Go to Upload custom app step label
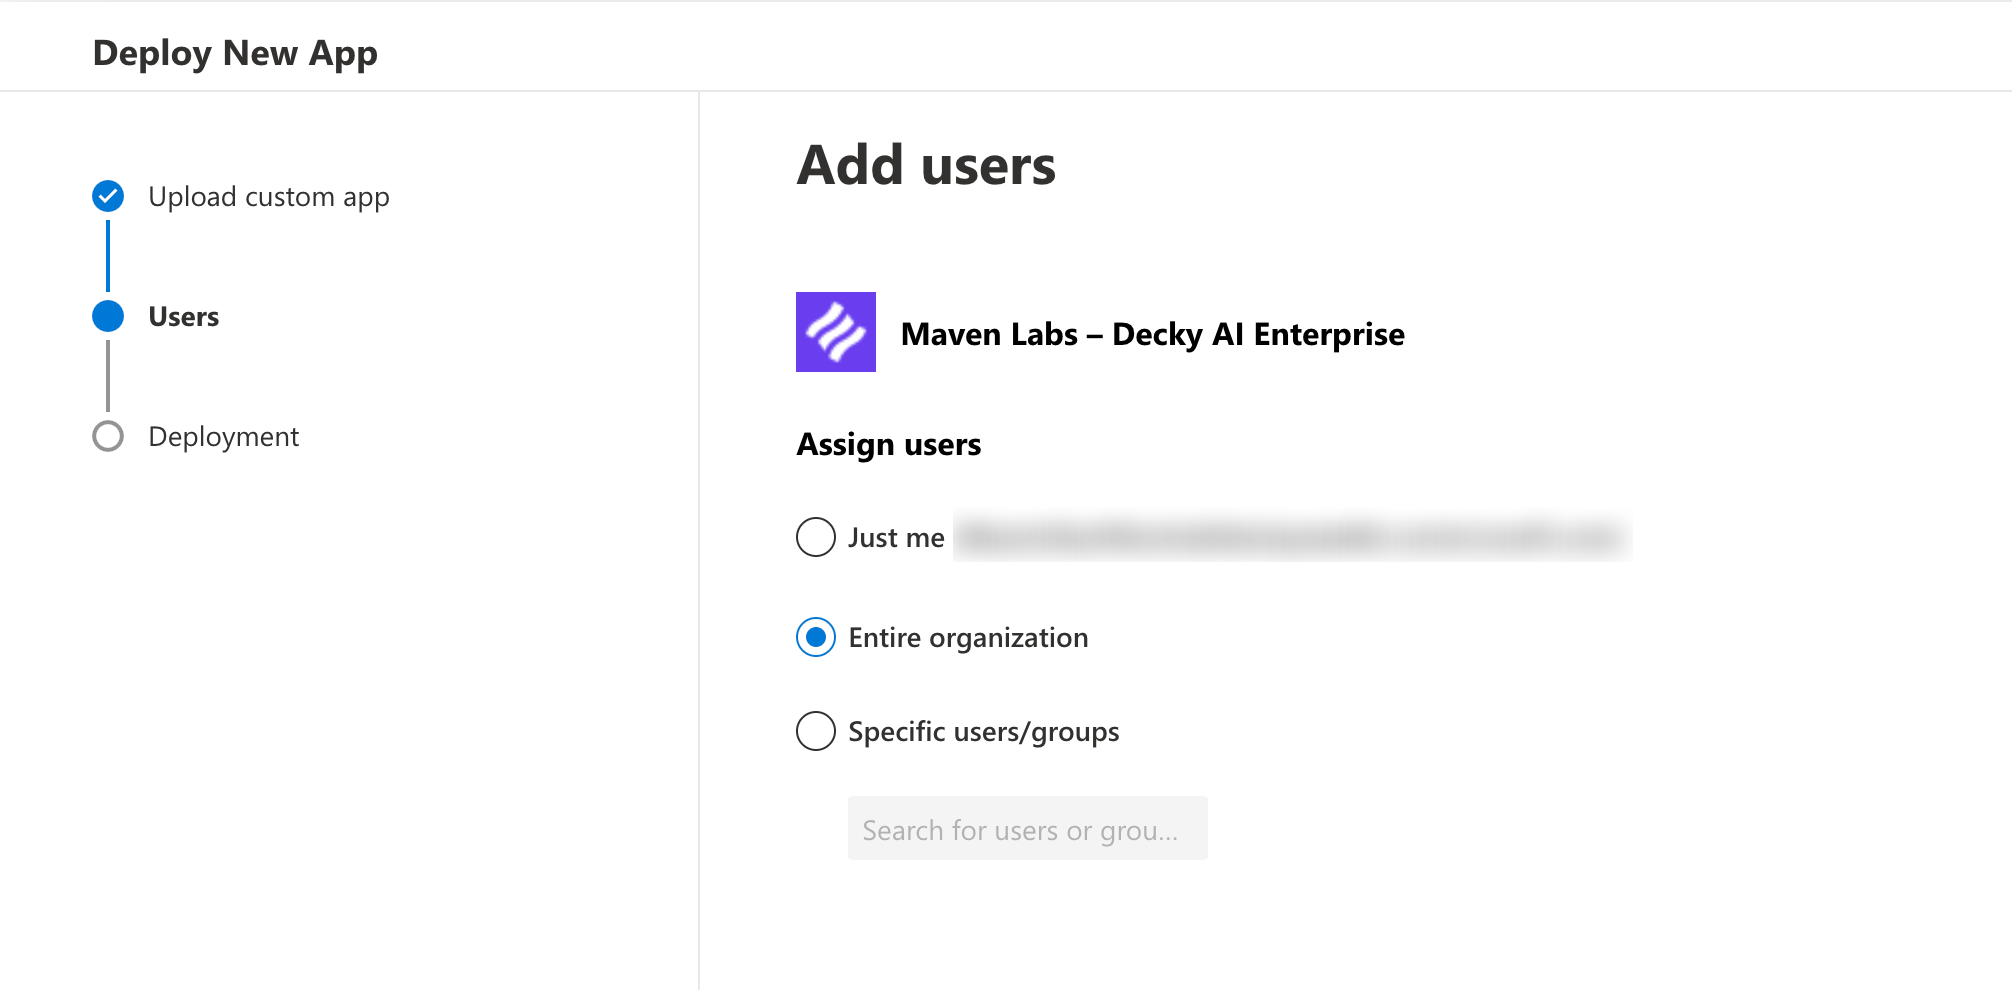Screen dimensions: 2012x990 (x=269, y=197)
